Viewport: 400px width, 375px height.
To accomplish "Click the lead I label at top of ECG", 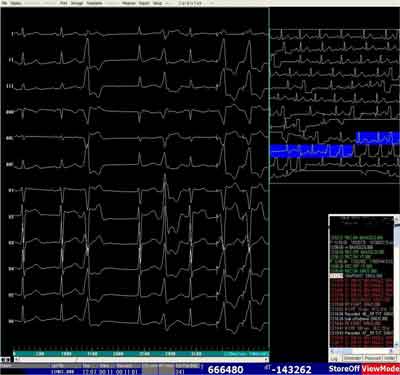I will point(12,34).
